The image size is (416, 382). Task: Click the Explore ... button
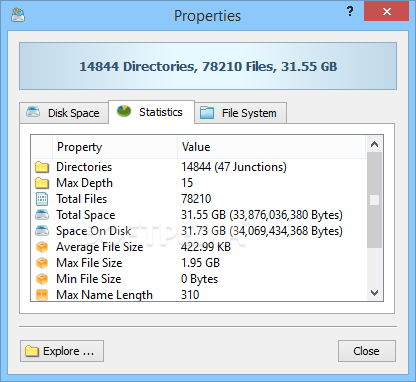(62, 351)
